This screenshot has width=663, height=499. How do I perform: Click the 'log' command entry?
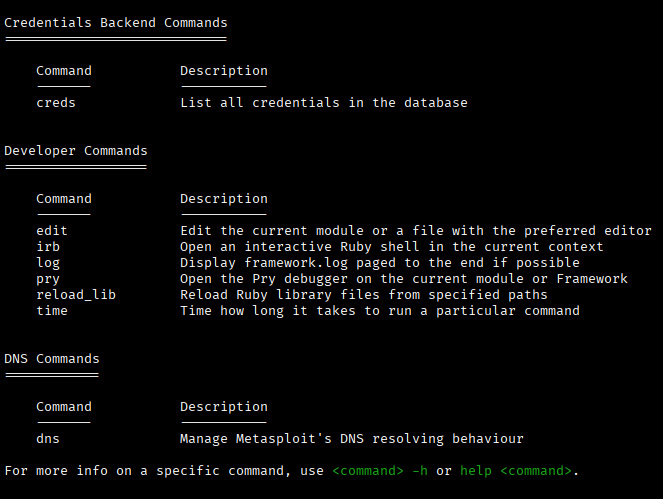48,263
